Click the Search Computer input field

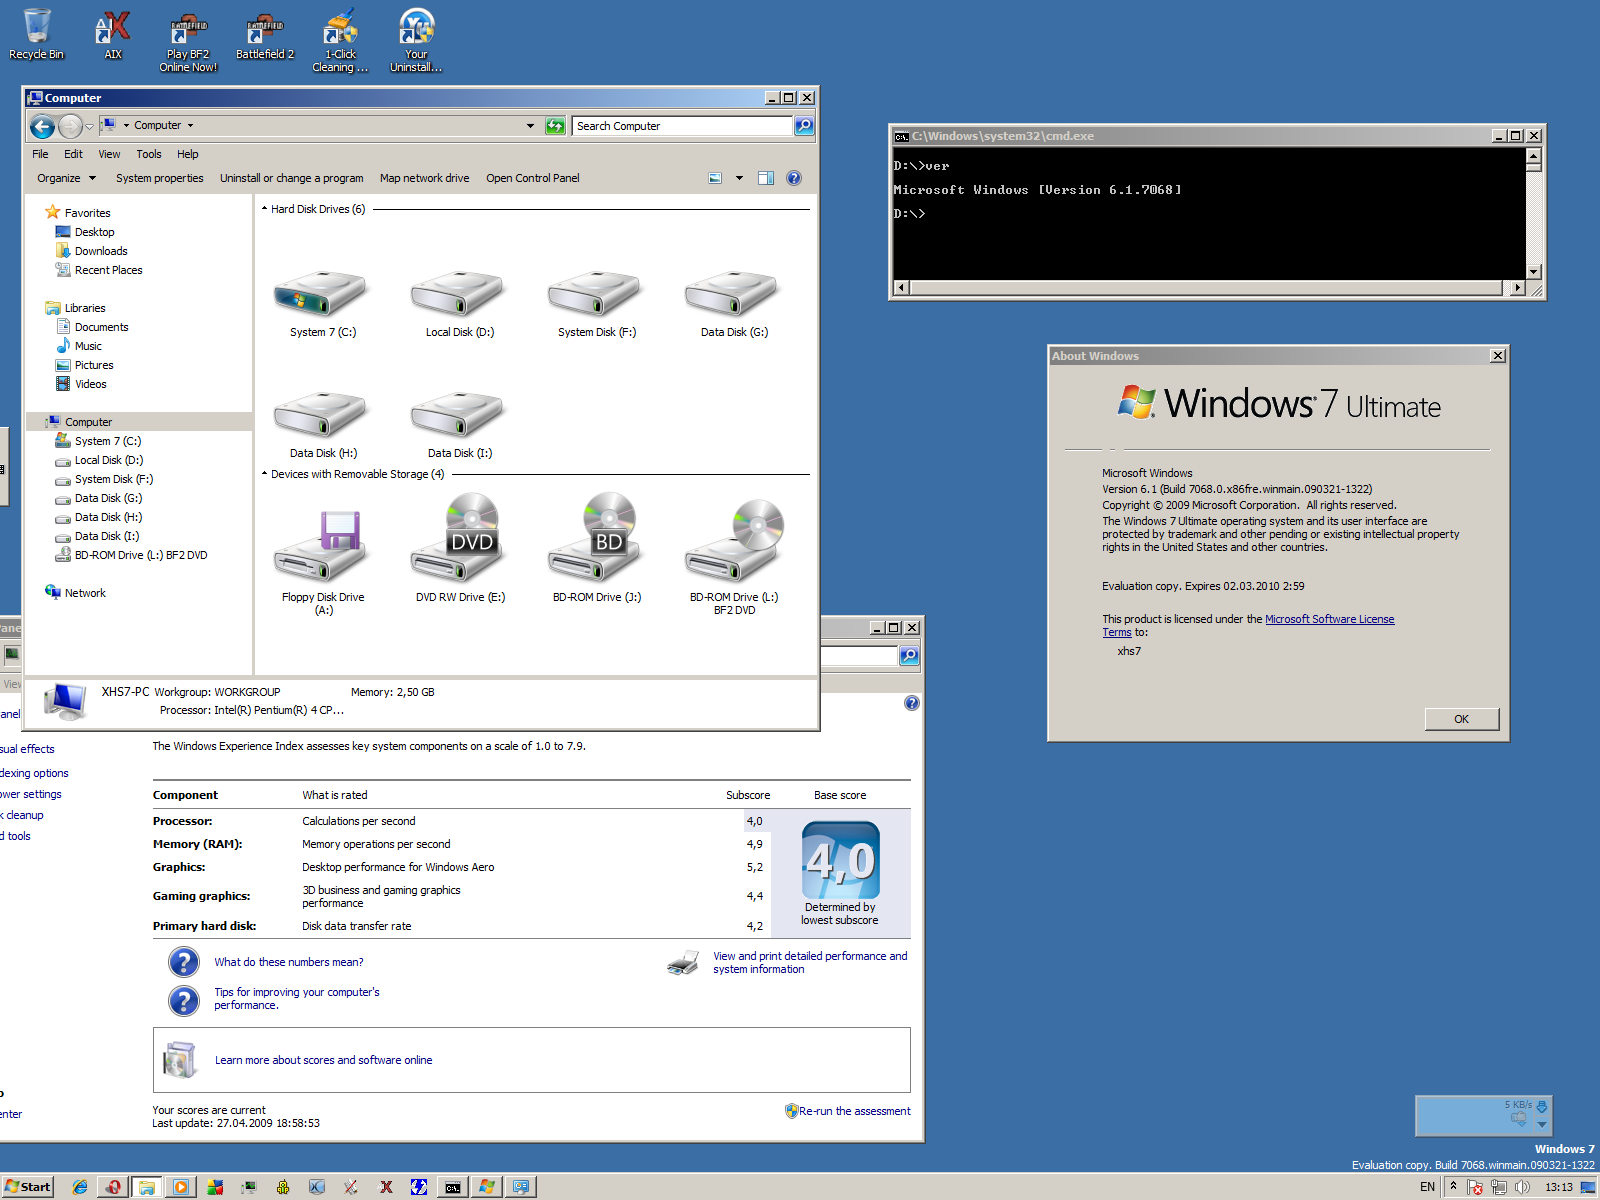(682, 126)
